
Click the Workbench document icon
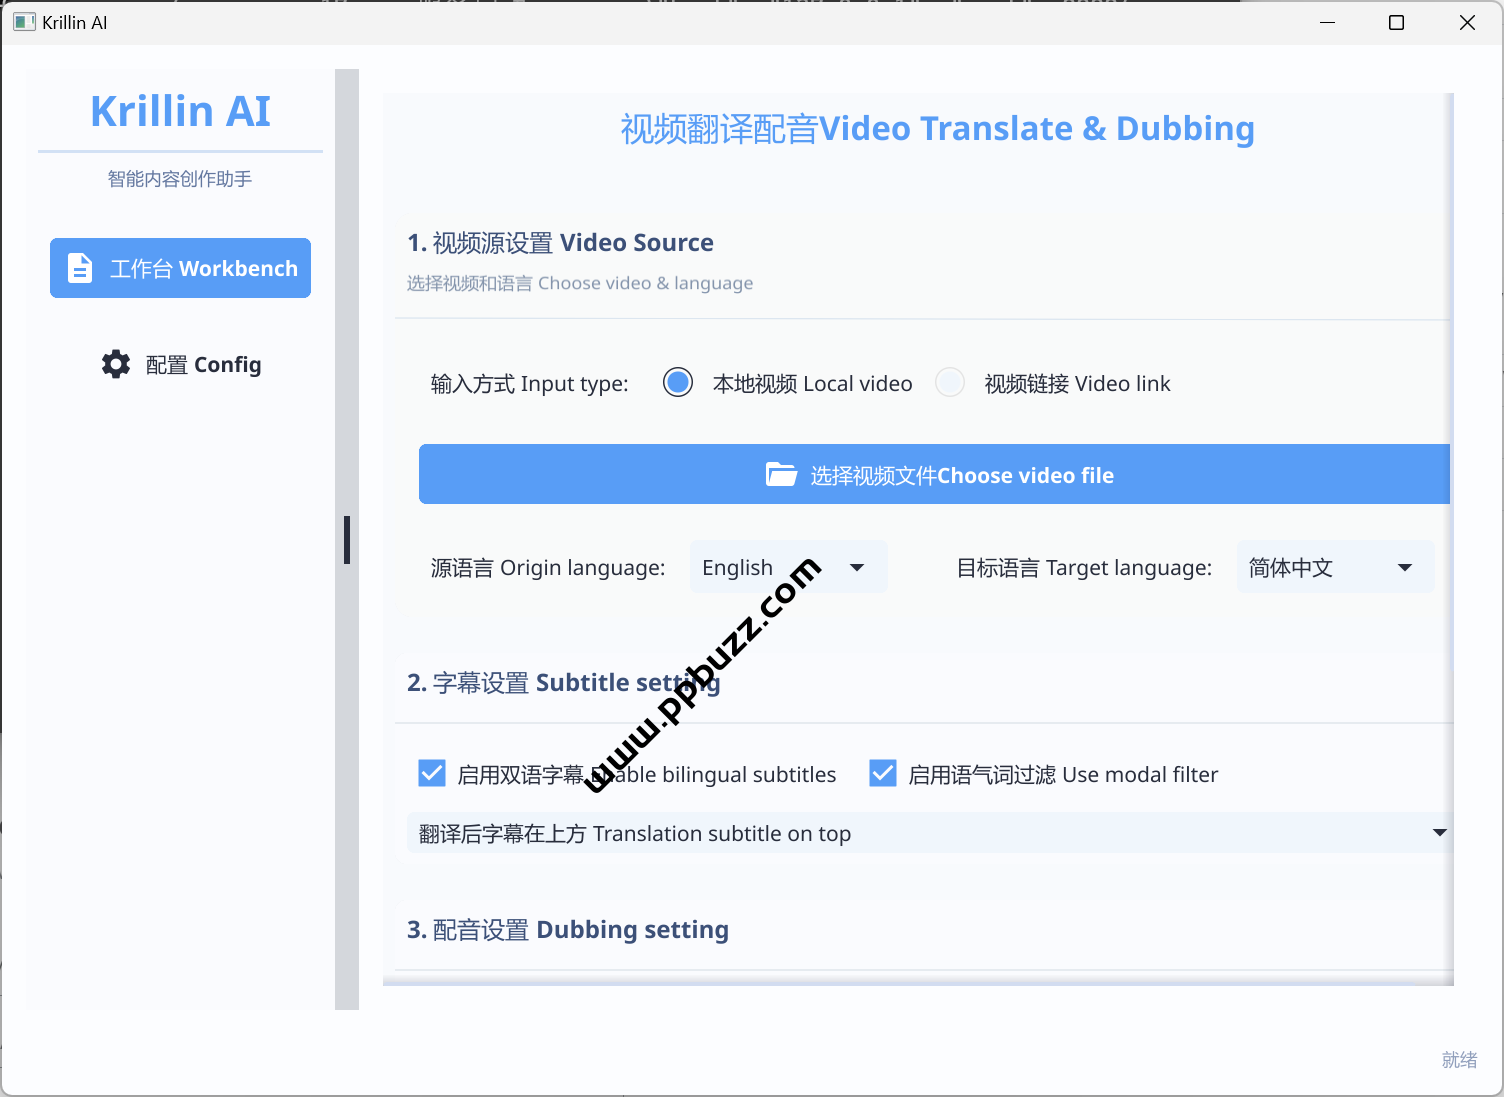click(x=80, y=268)
